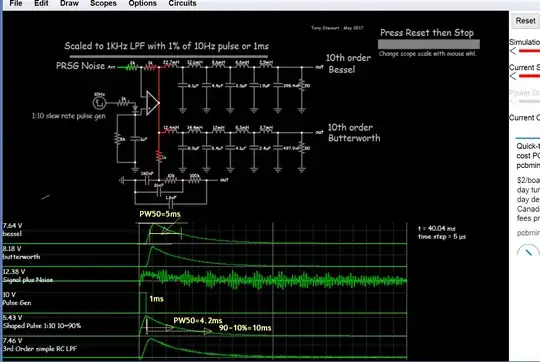This screenshot has height=362, width=540.
Task: Click the green PRSG Noise resistor
Action: [x=132, y=67]
